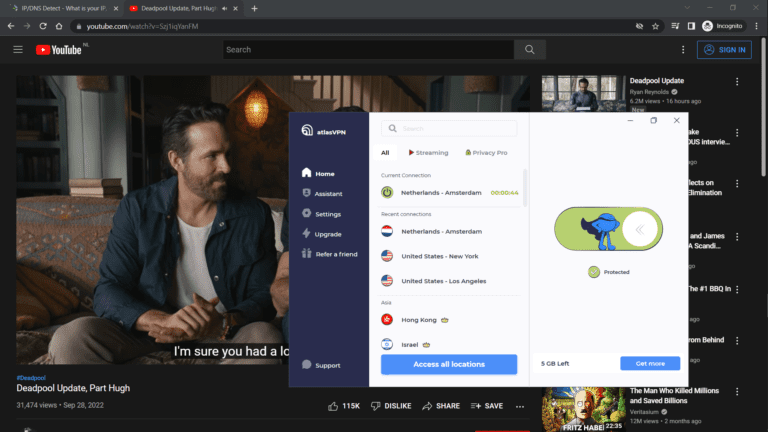
Task: Click the Protected status label
Action: 616,272
